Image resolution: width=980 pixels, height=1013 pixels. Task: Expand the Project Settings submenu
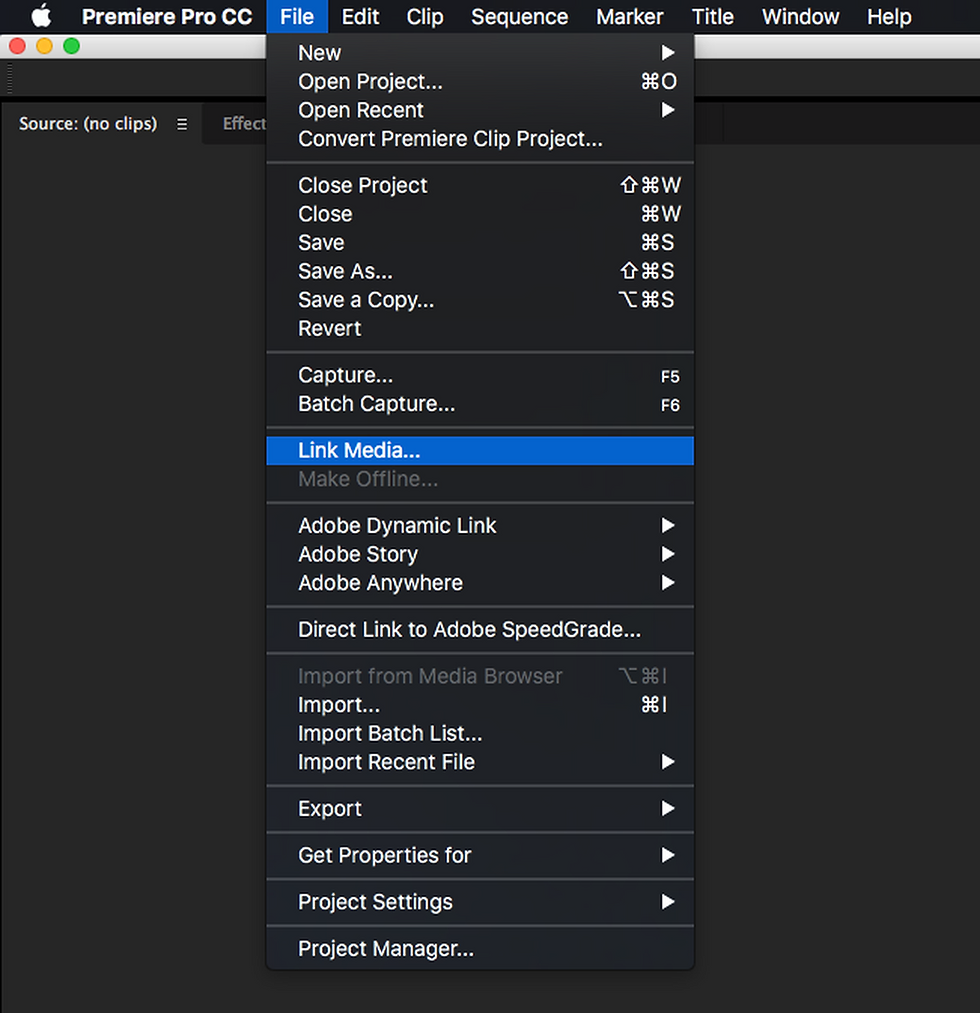coord(480,901)
